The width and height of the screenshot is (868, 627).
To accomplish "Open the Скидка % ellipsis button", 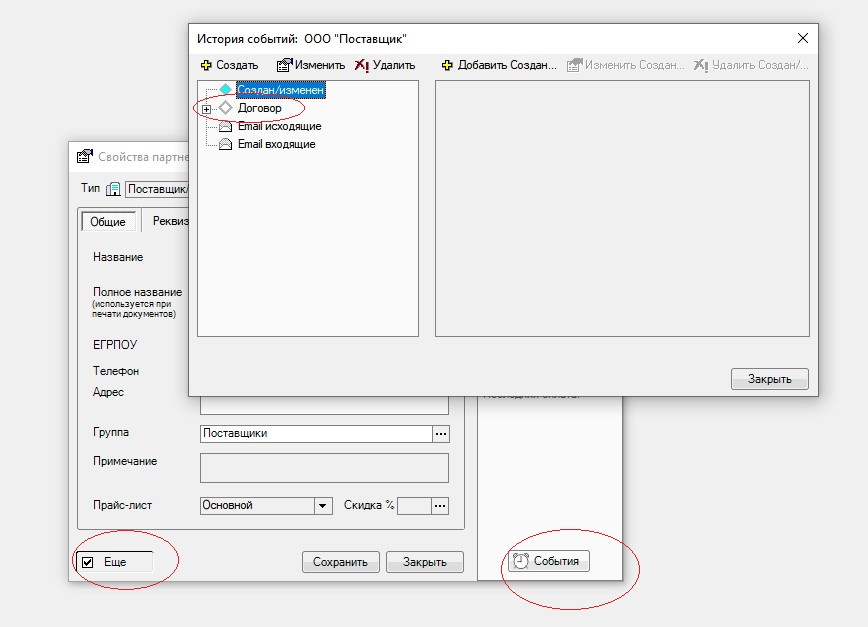I will click(439, 506).
